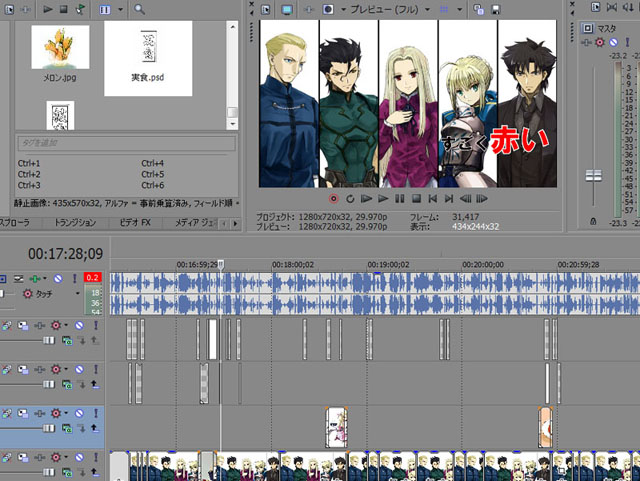This screenshot has width=640, height=481.
Task: Solo the audio track
Action: tap(75, 278)
